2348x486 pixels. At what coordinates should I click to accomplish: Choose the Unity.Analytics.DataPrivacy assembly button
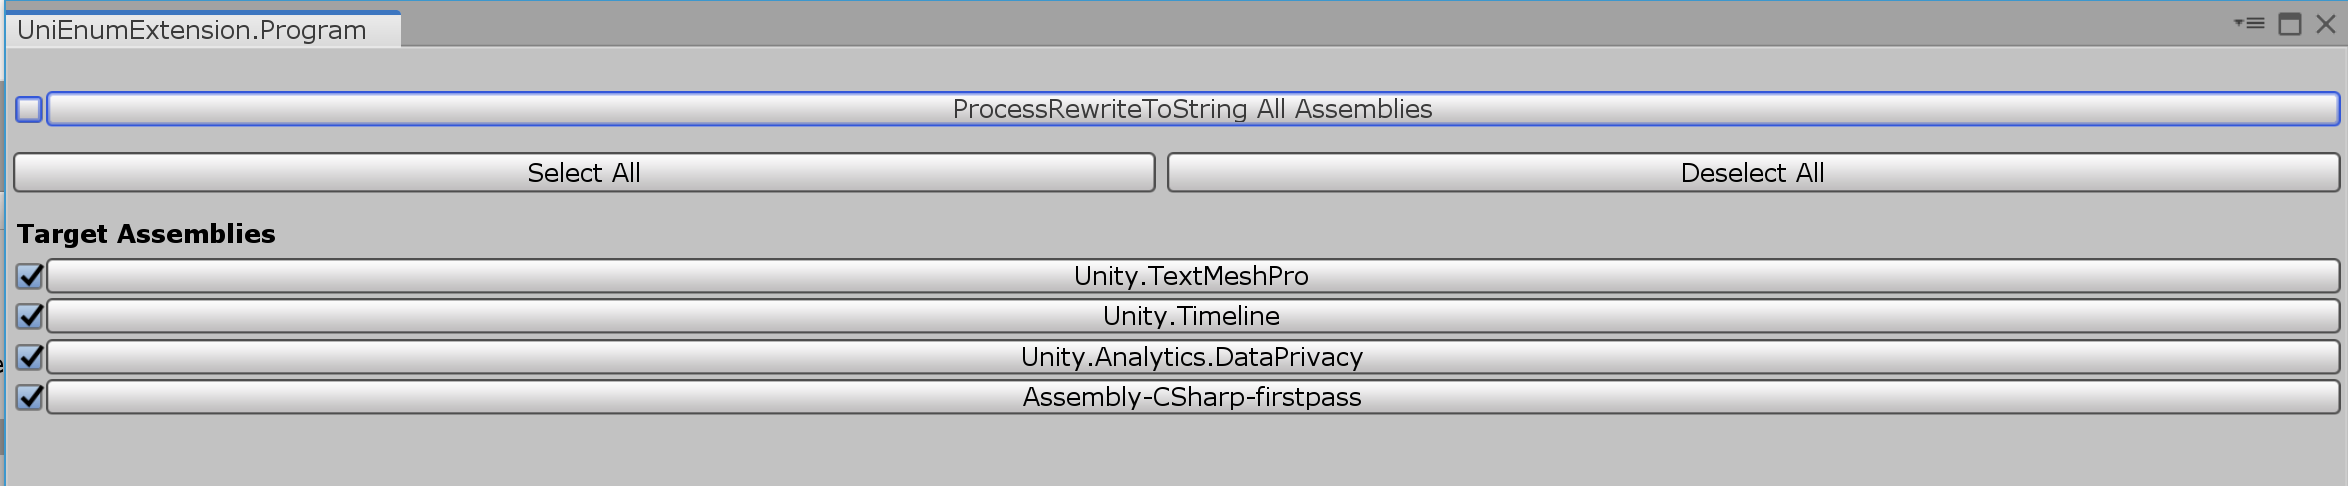tap(1192, 357)
